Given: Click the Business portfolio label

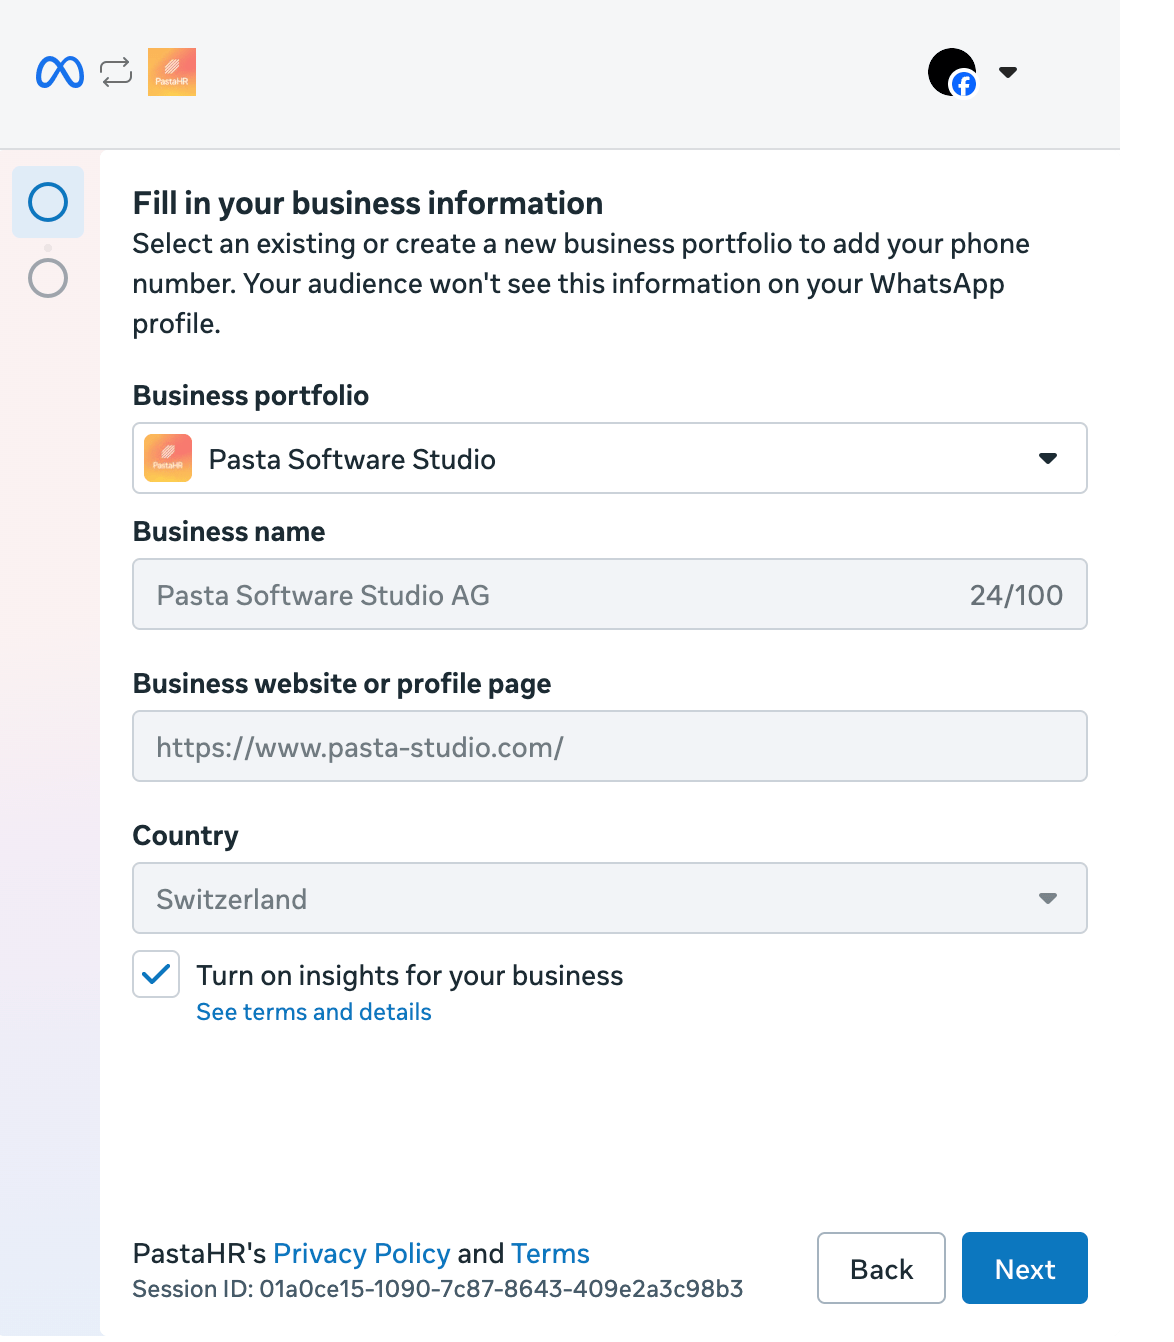Looking at the screenshot, I should point(251,396).
